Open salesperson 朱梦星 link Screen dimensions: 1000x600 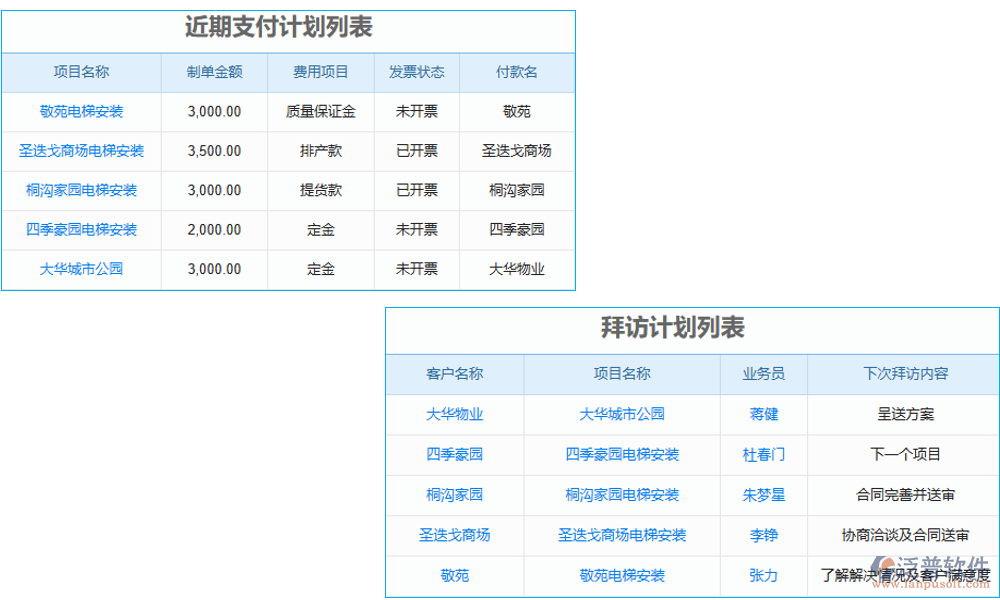[x=763, y=495]
